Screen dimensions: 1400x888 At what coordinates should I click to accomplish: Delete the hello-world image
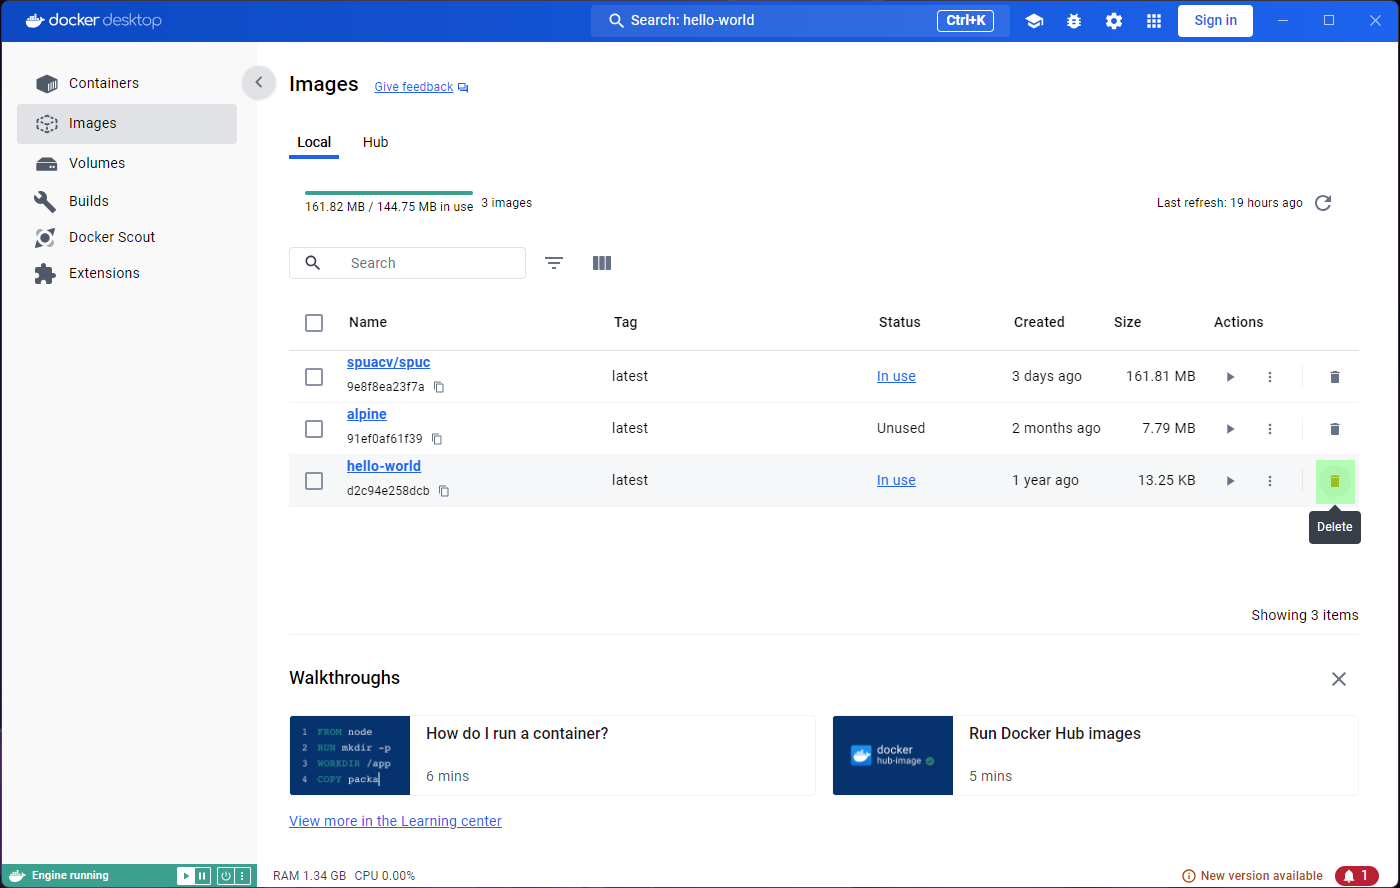point(1334,481)
